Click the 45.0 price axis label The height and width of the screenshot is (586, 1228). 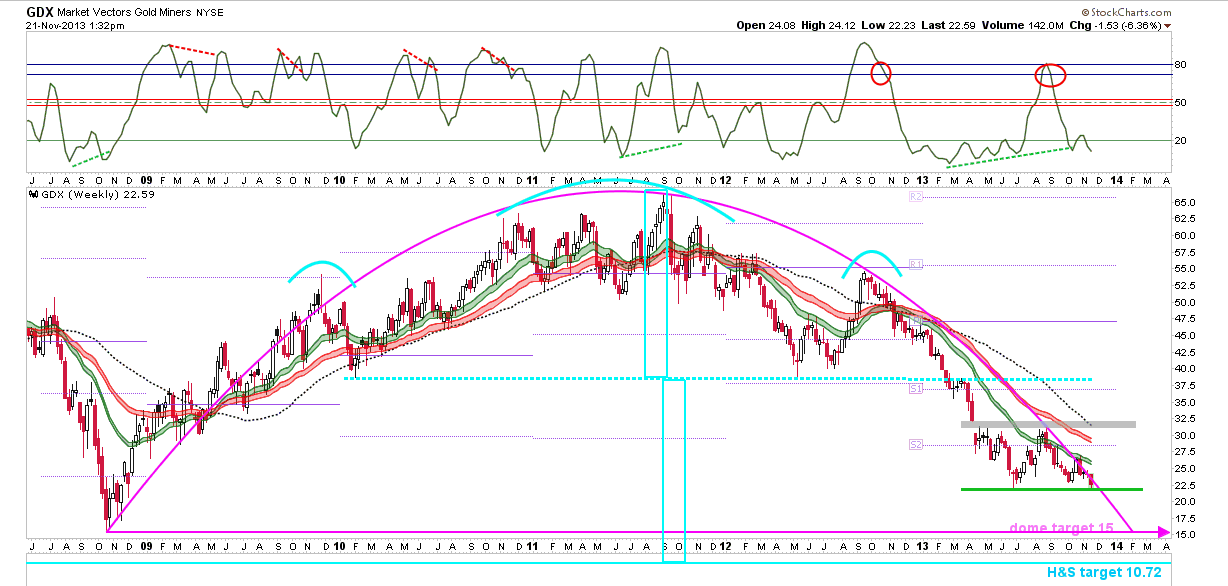click(1186, 335)
